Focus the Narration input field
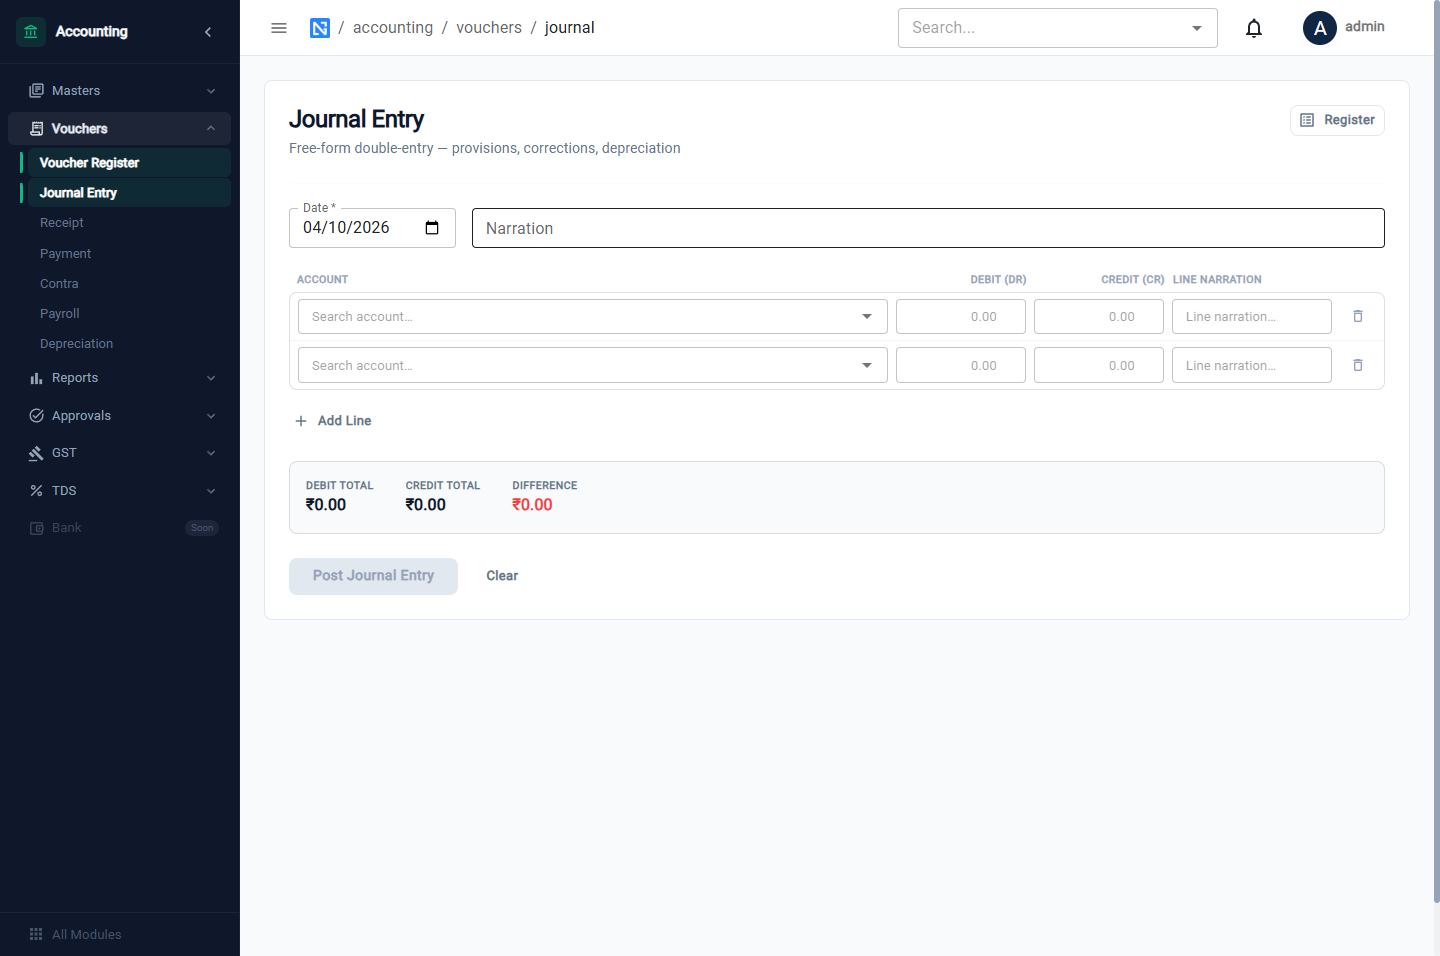Viewport: 1440px width, 956px height. pos(928,228)
